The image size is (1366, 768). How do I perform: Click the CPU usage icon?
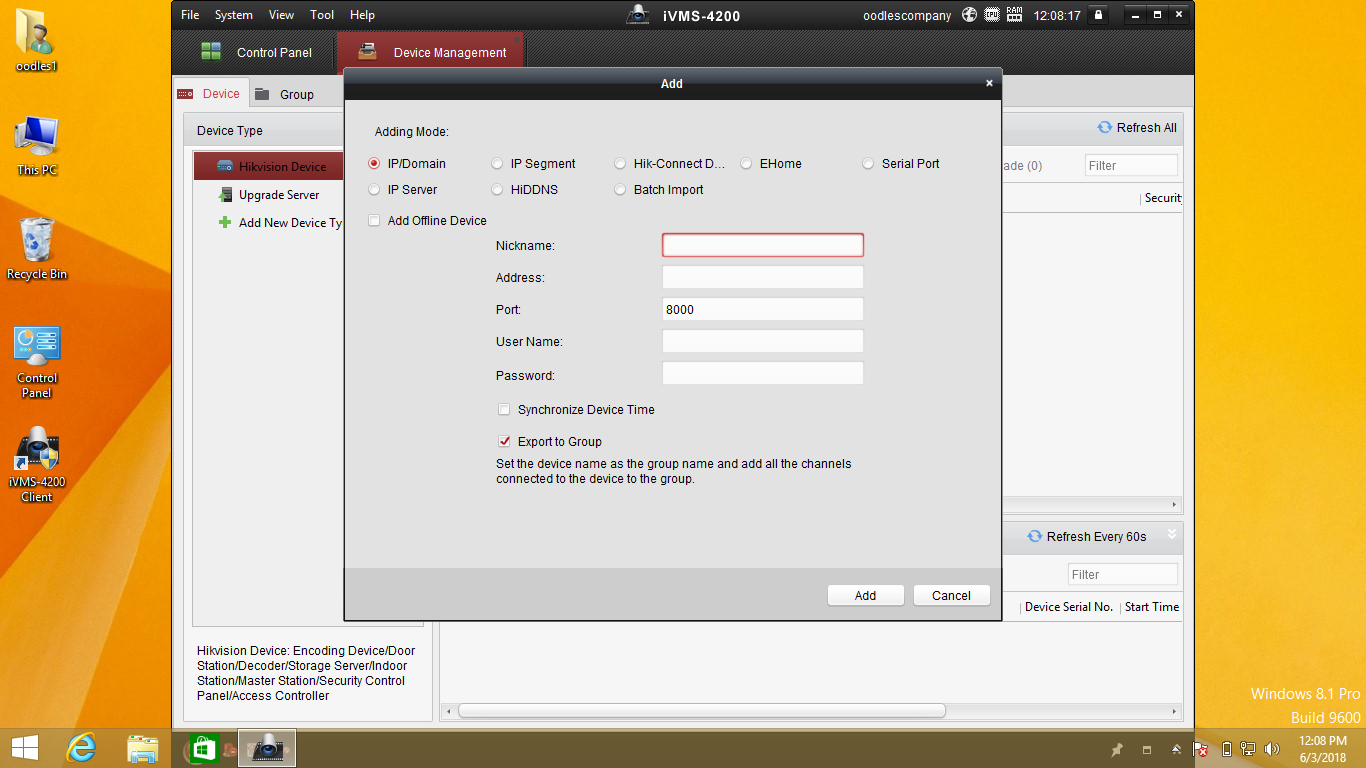click(992, 15)
